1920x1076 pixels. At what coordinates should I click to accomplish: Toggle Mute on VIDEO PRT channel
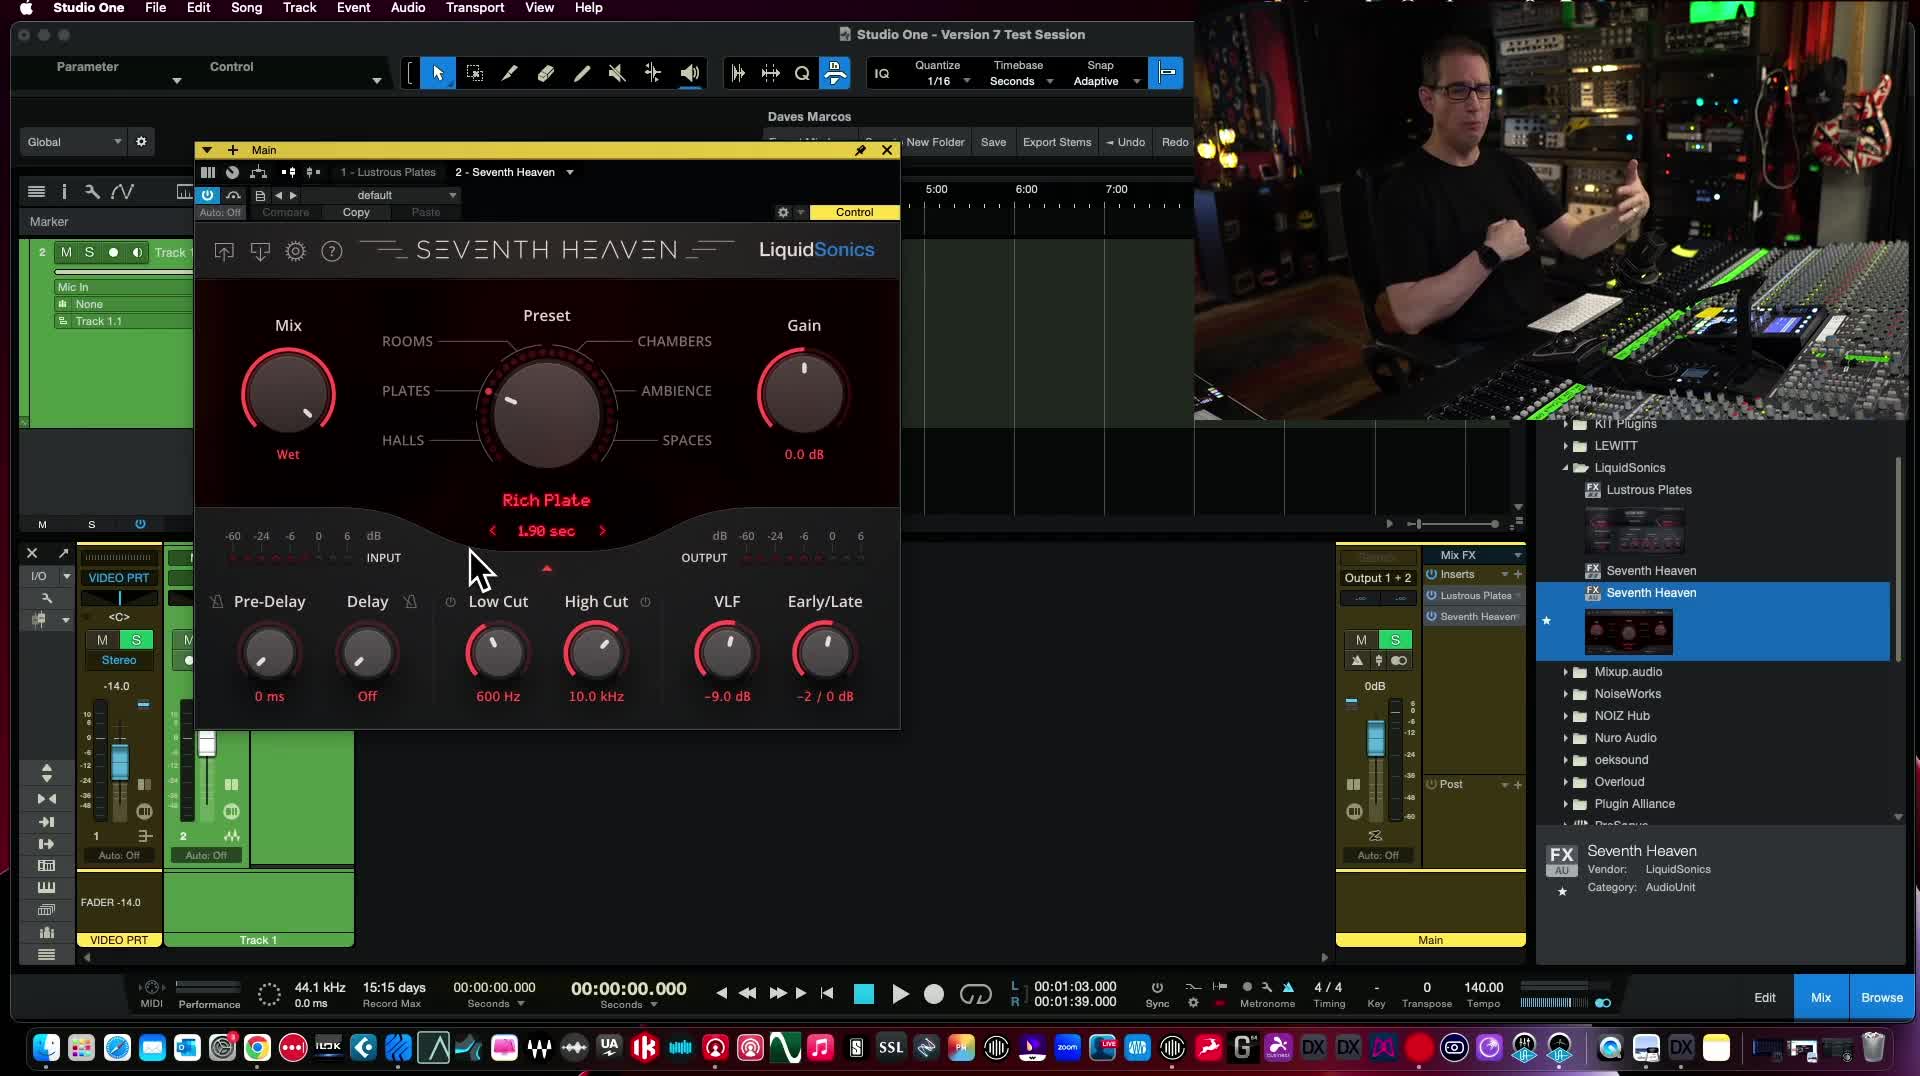tap(102, 640)
